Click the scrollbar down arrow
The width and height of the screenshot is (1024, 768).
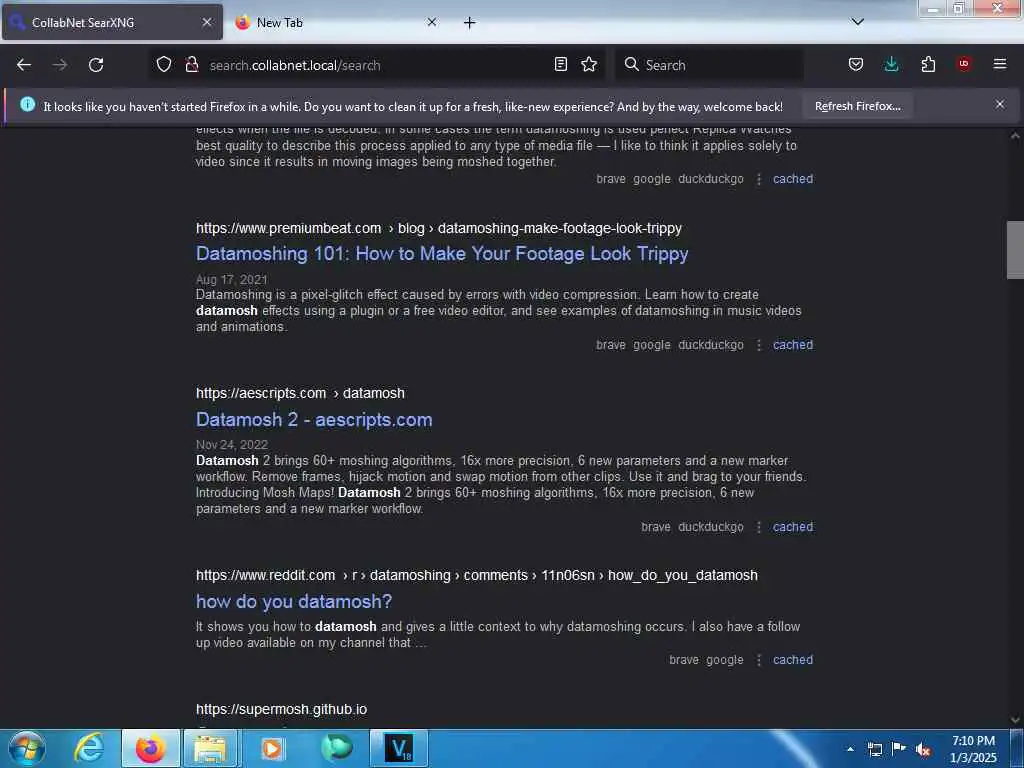[x=1015, y=719]
